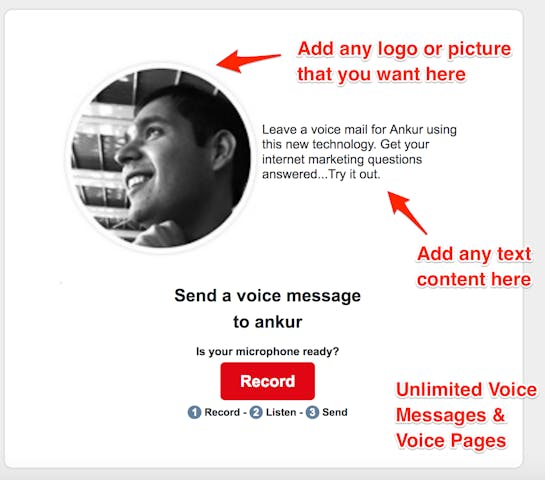Click the 'to ankur' heading line

pos(268,322)
